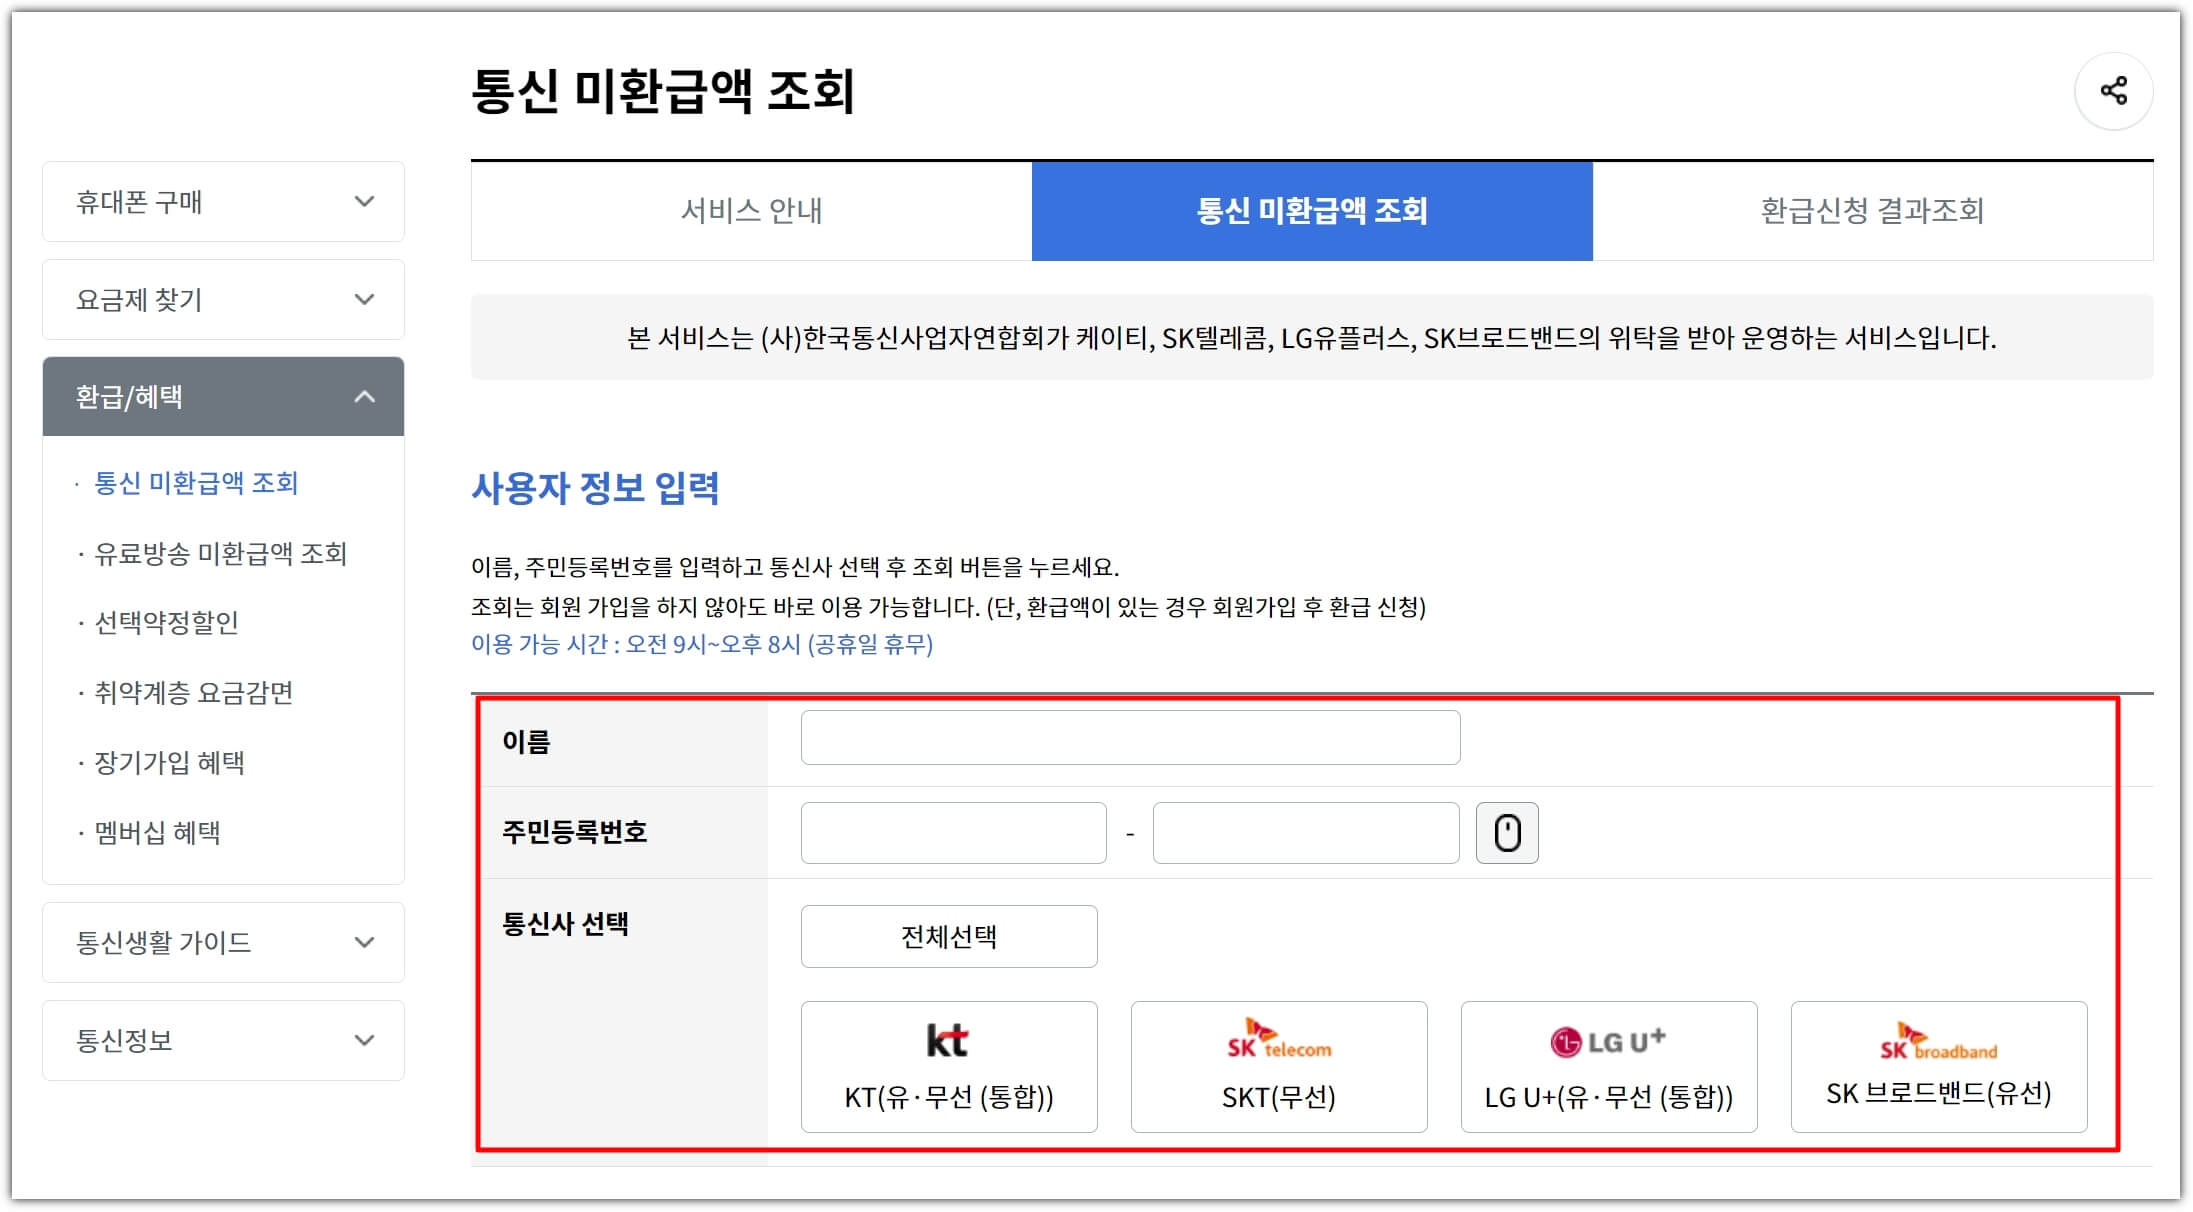Viewport: 2193px width, 1212px height.
Task: Open 통신생활 가이드 section
Action: (222, 941)
